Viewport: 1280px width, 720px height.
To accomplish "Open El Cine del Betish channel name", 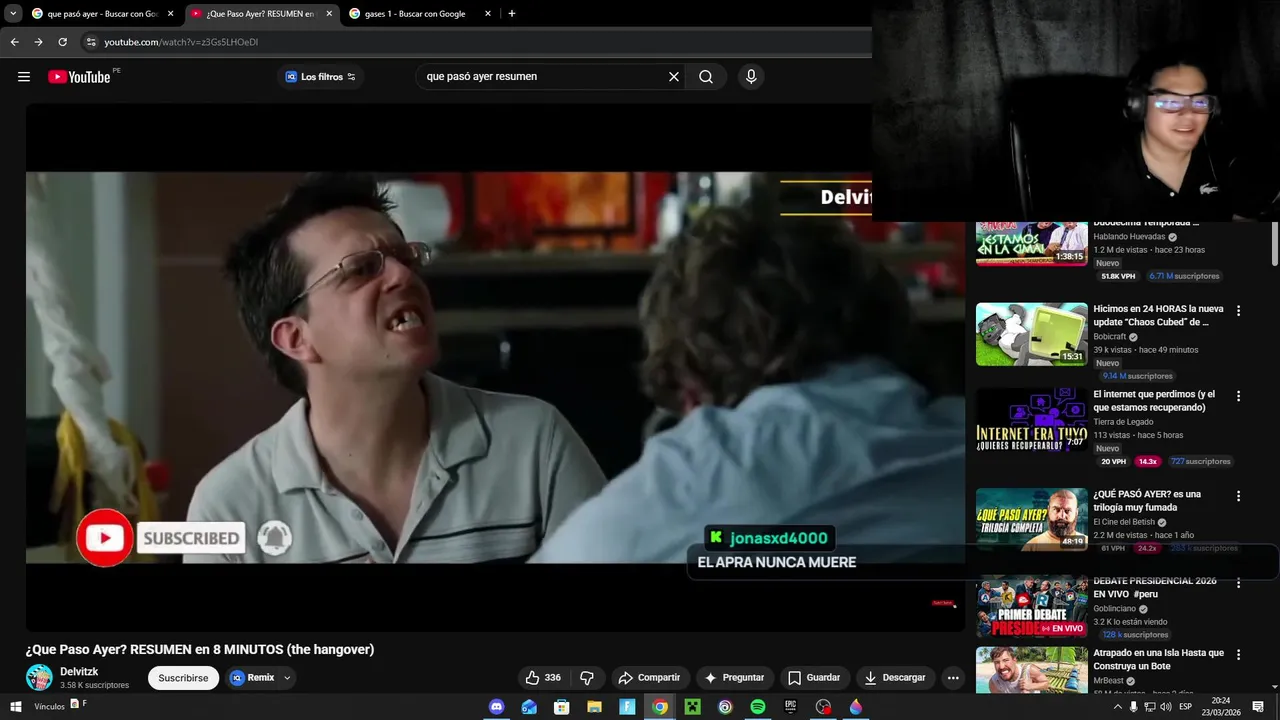I will click(1124, 522).
